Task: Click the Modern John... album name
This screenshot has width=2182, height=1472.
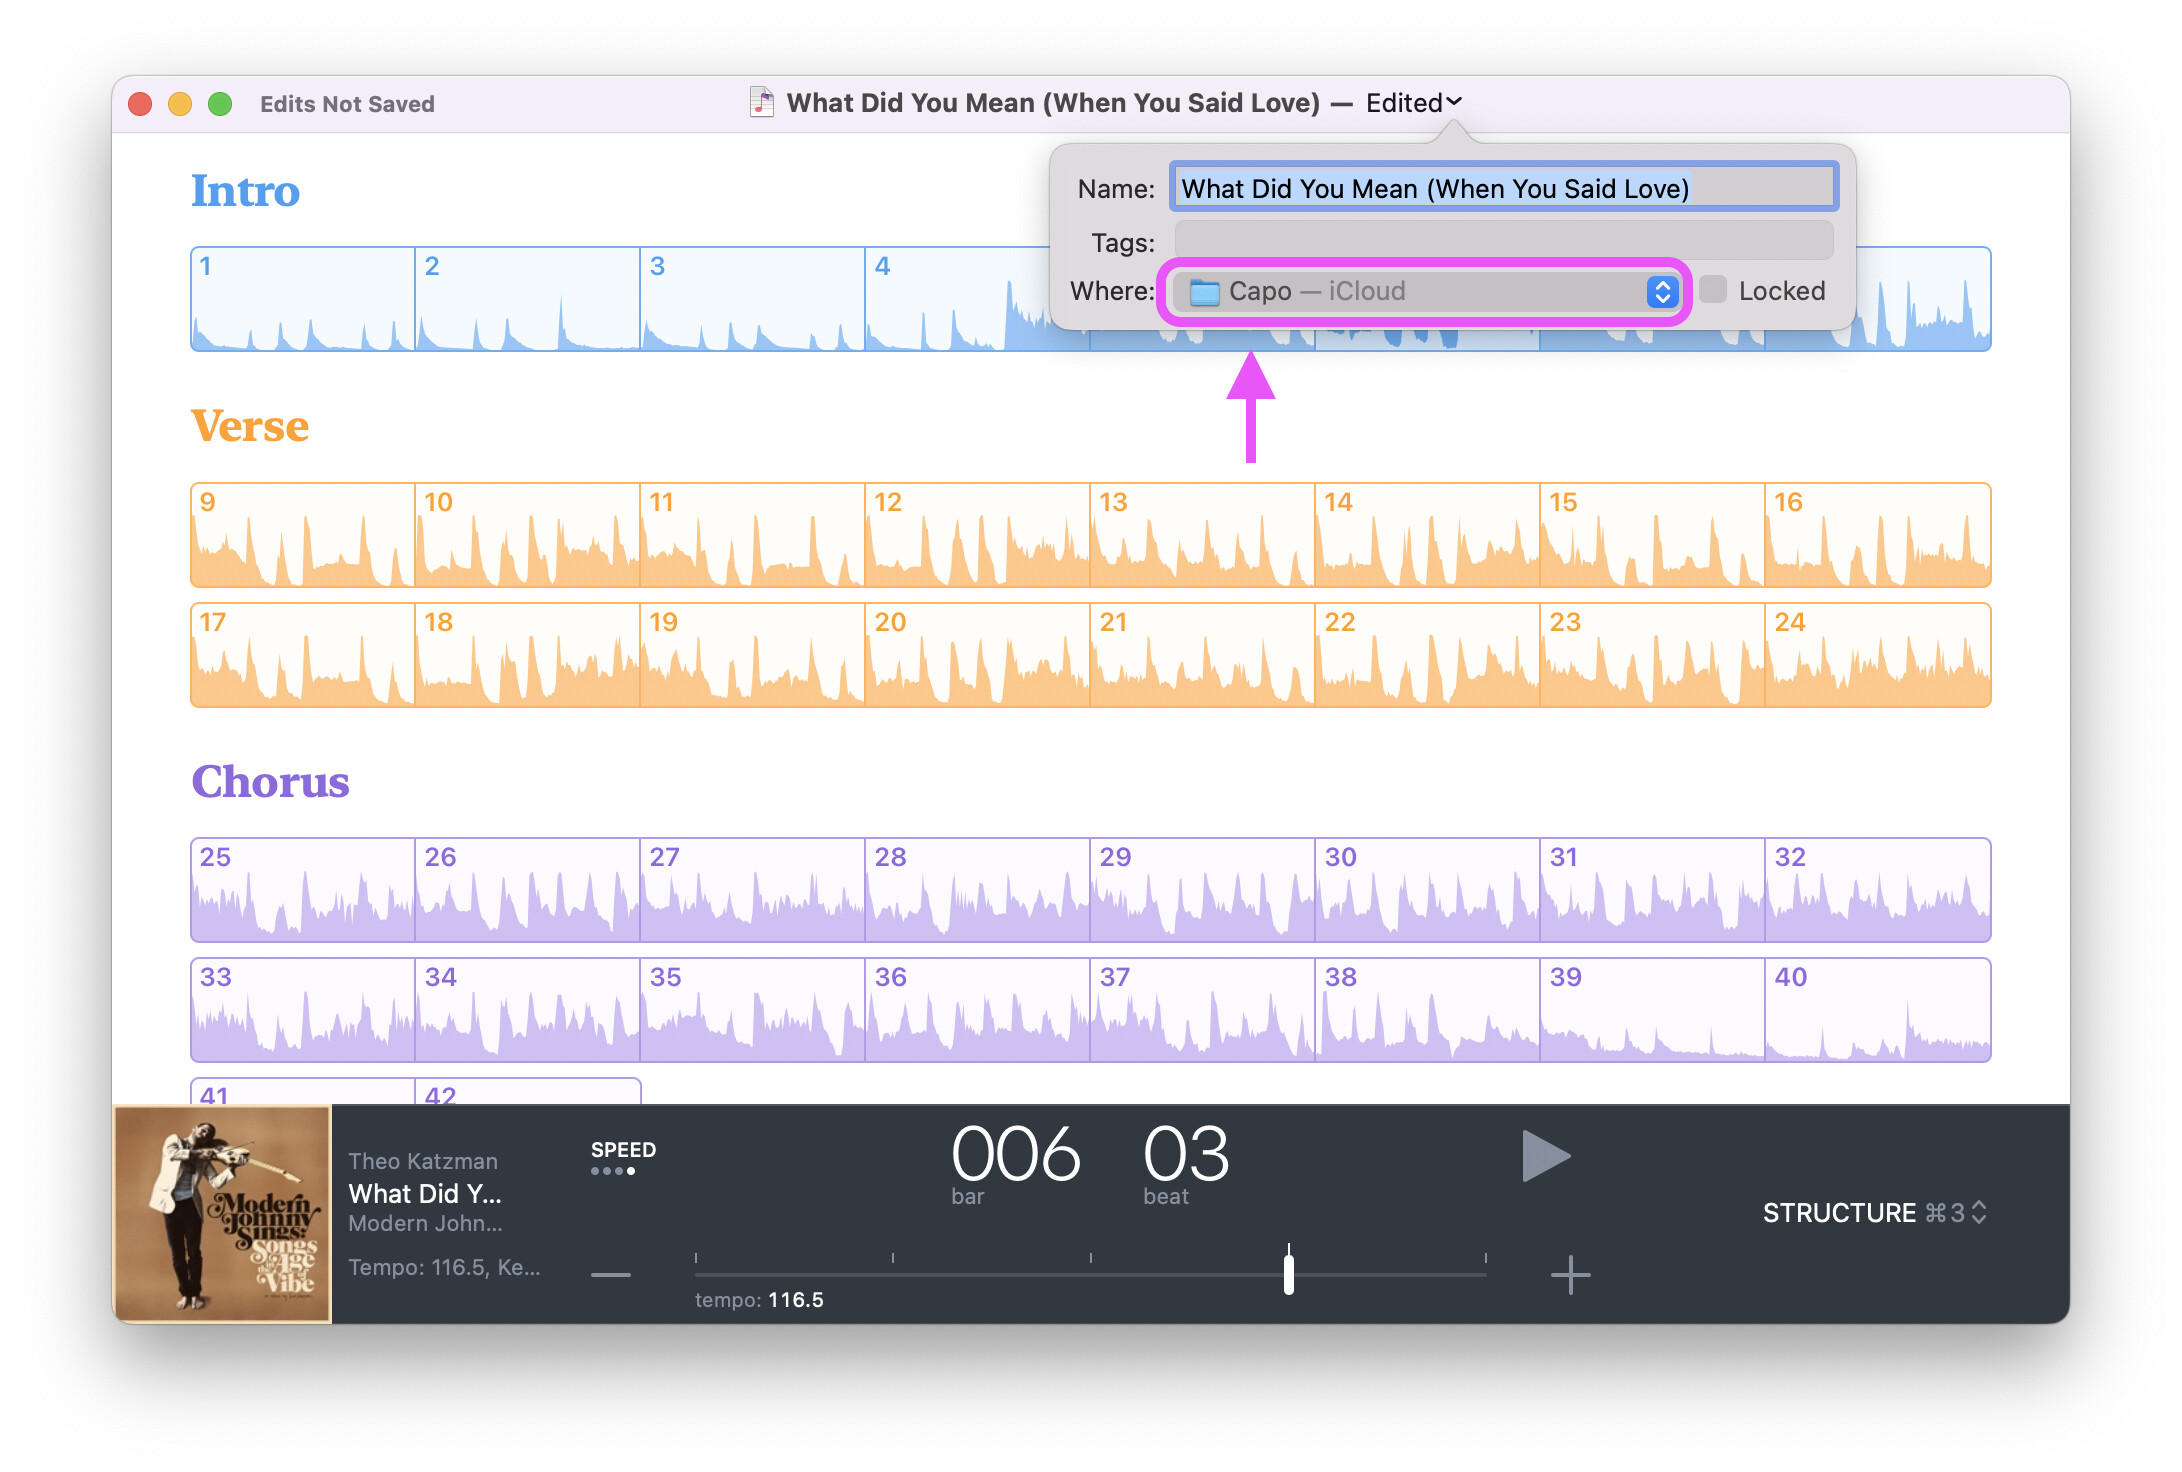Action: [x=425, y=1223]
